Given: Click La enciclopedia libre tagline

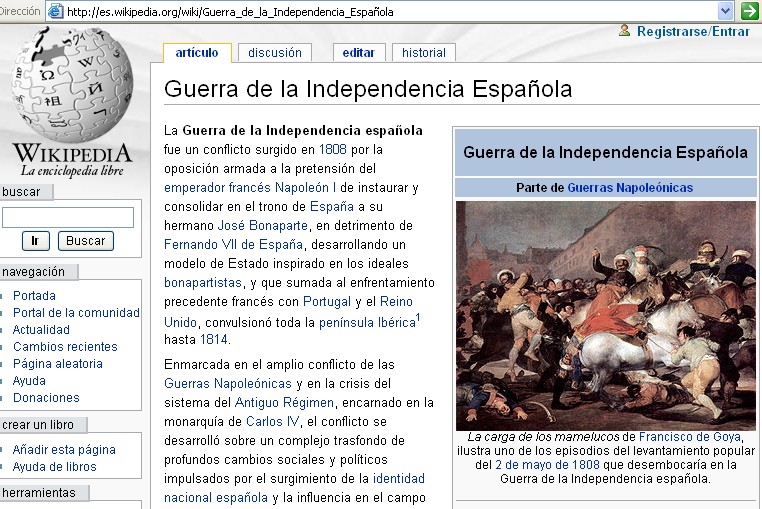Looking at the screenshot, I should pos(72,171).
